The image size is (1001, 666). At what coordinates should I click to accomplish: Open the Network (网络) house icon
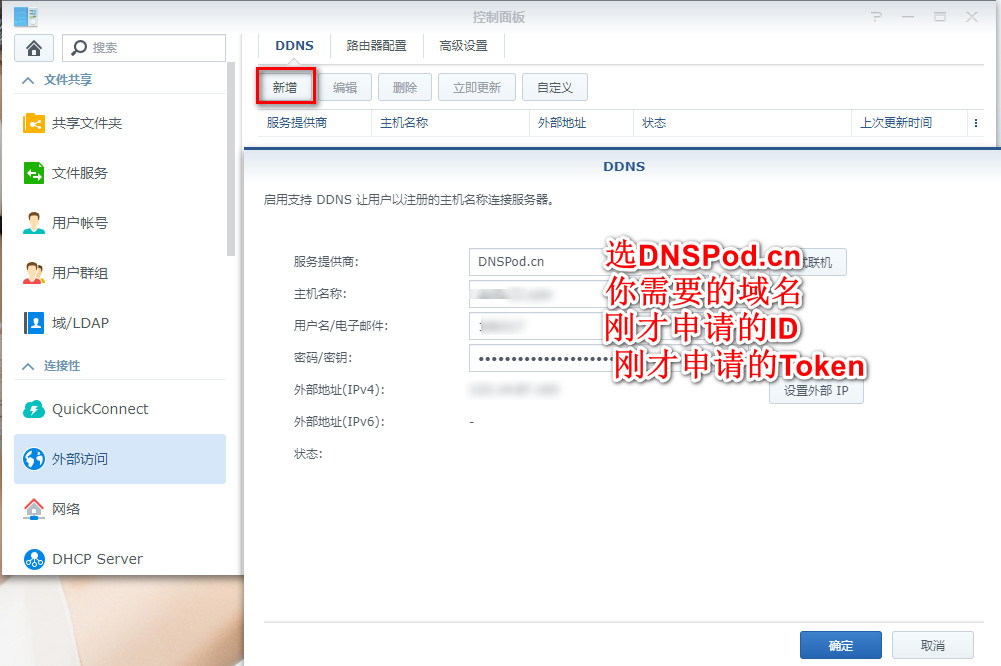point(34,508)
